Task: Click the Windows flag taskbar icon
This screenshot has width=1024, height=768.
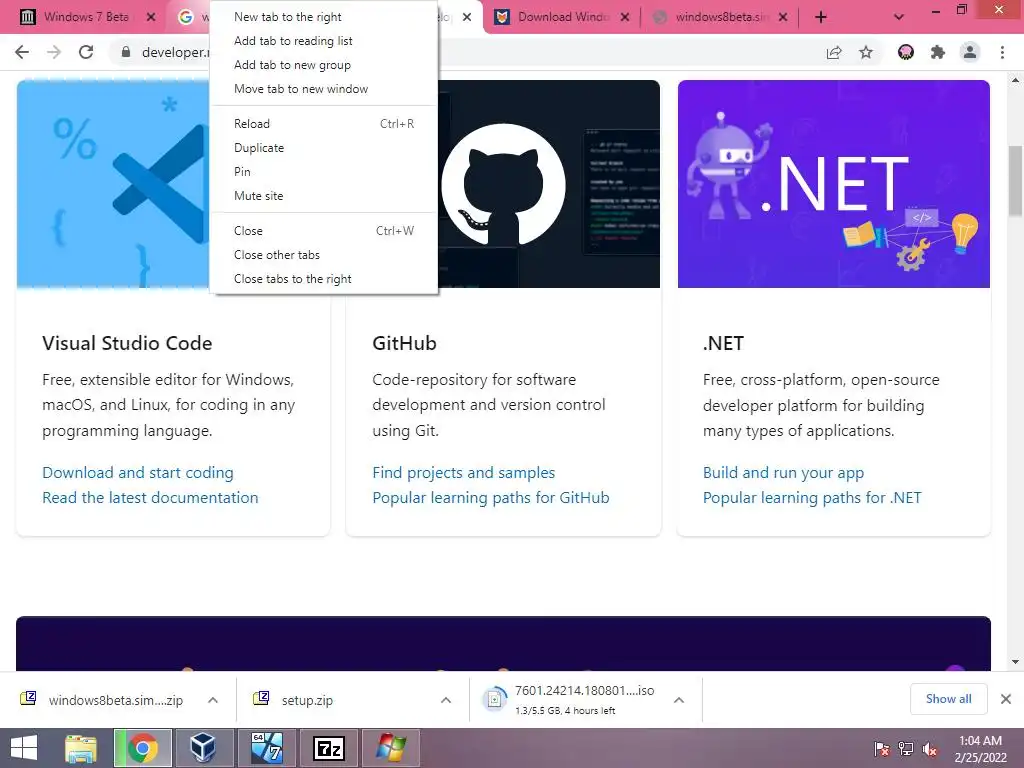Action: (390, 748)
